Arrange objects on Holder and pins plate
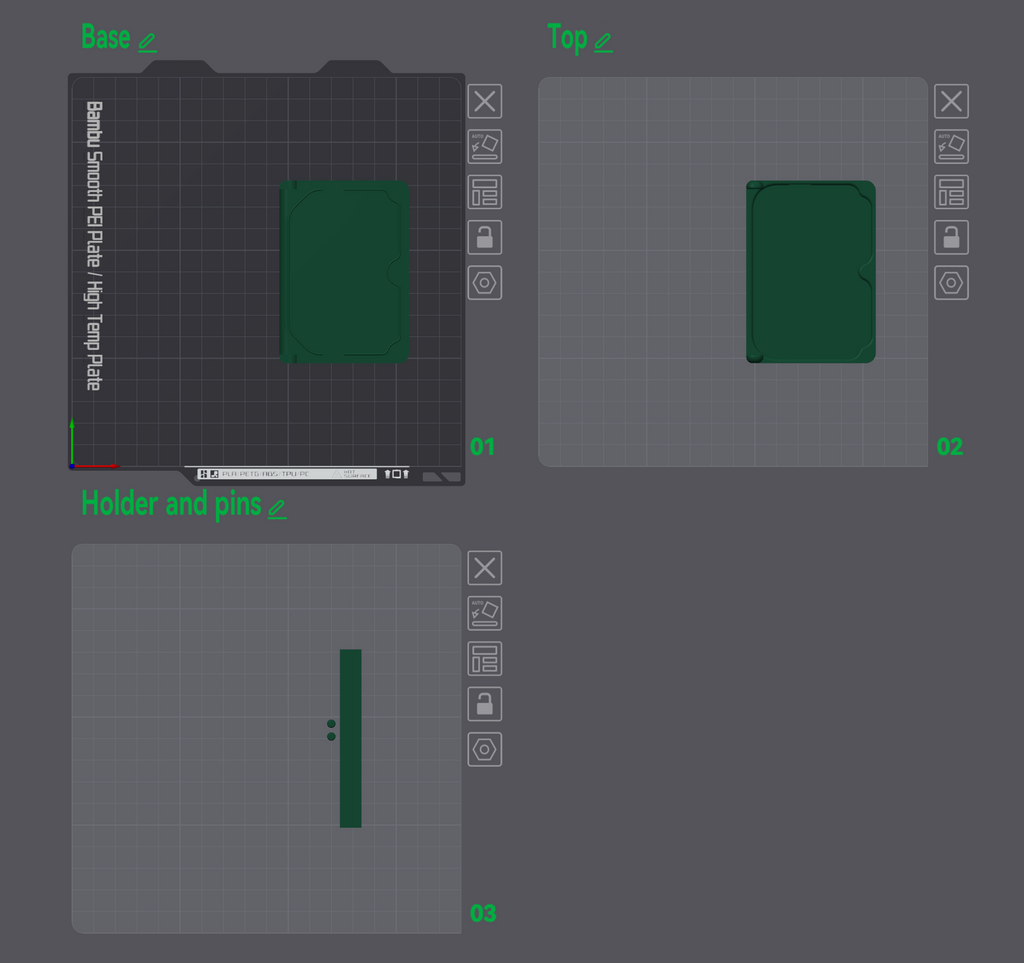 pos(485,659)
